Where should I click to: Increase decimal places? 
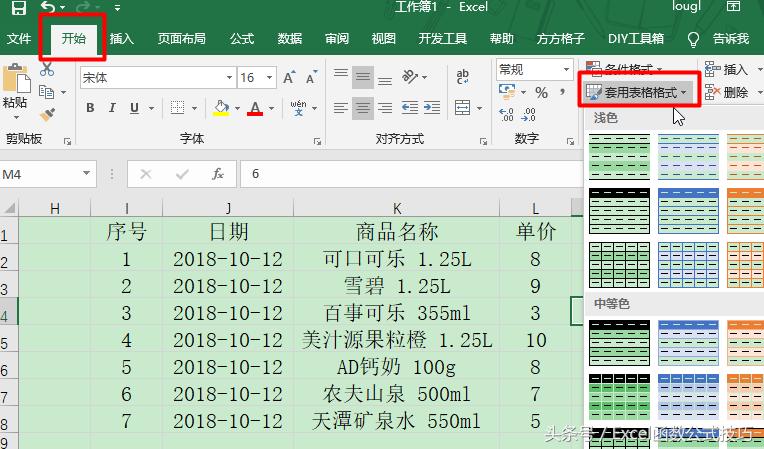(507, 115)
